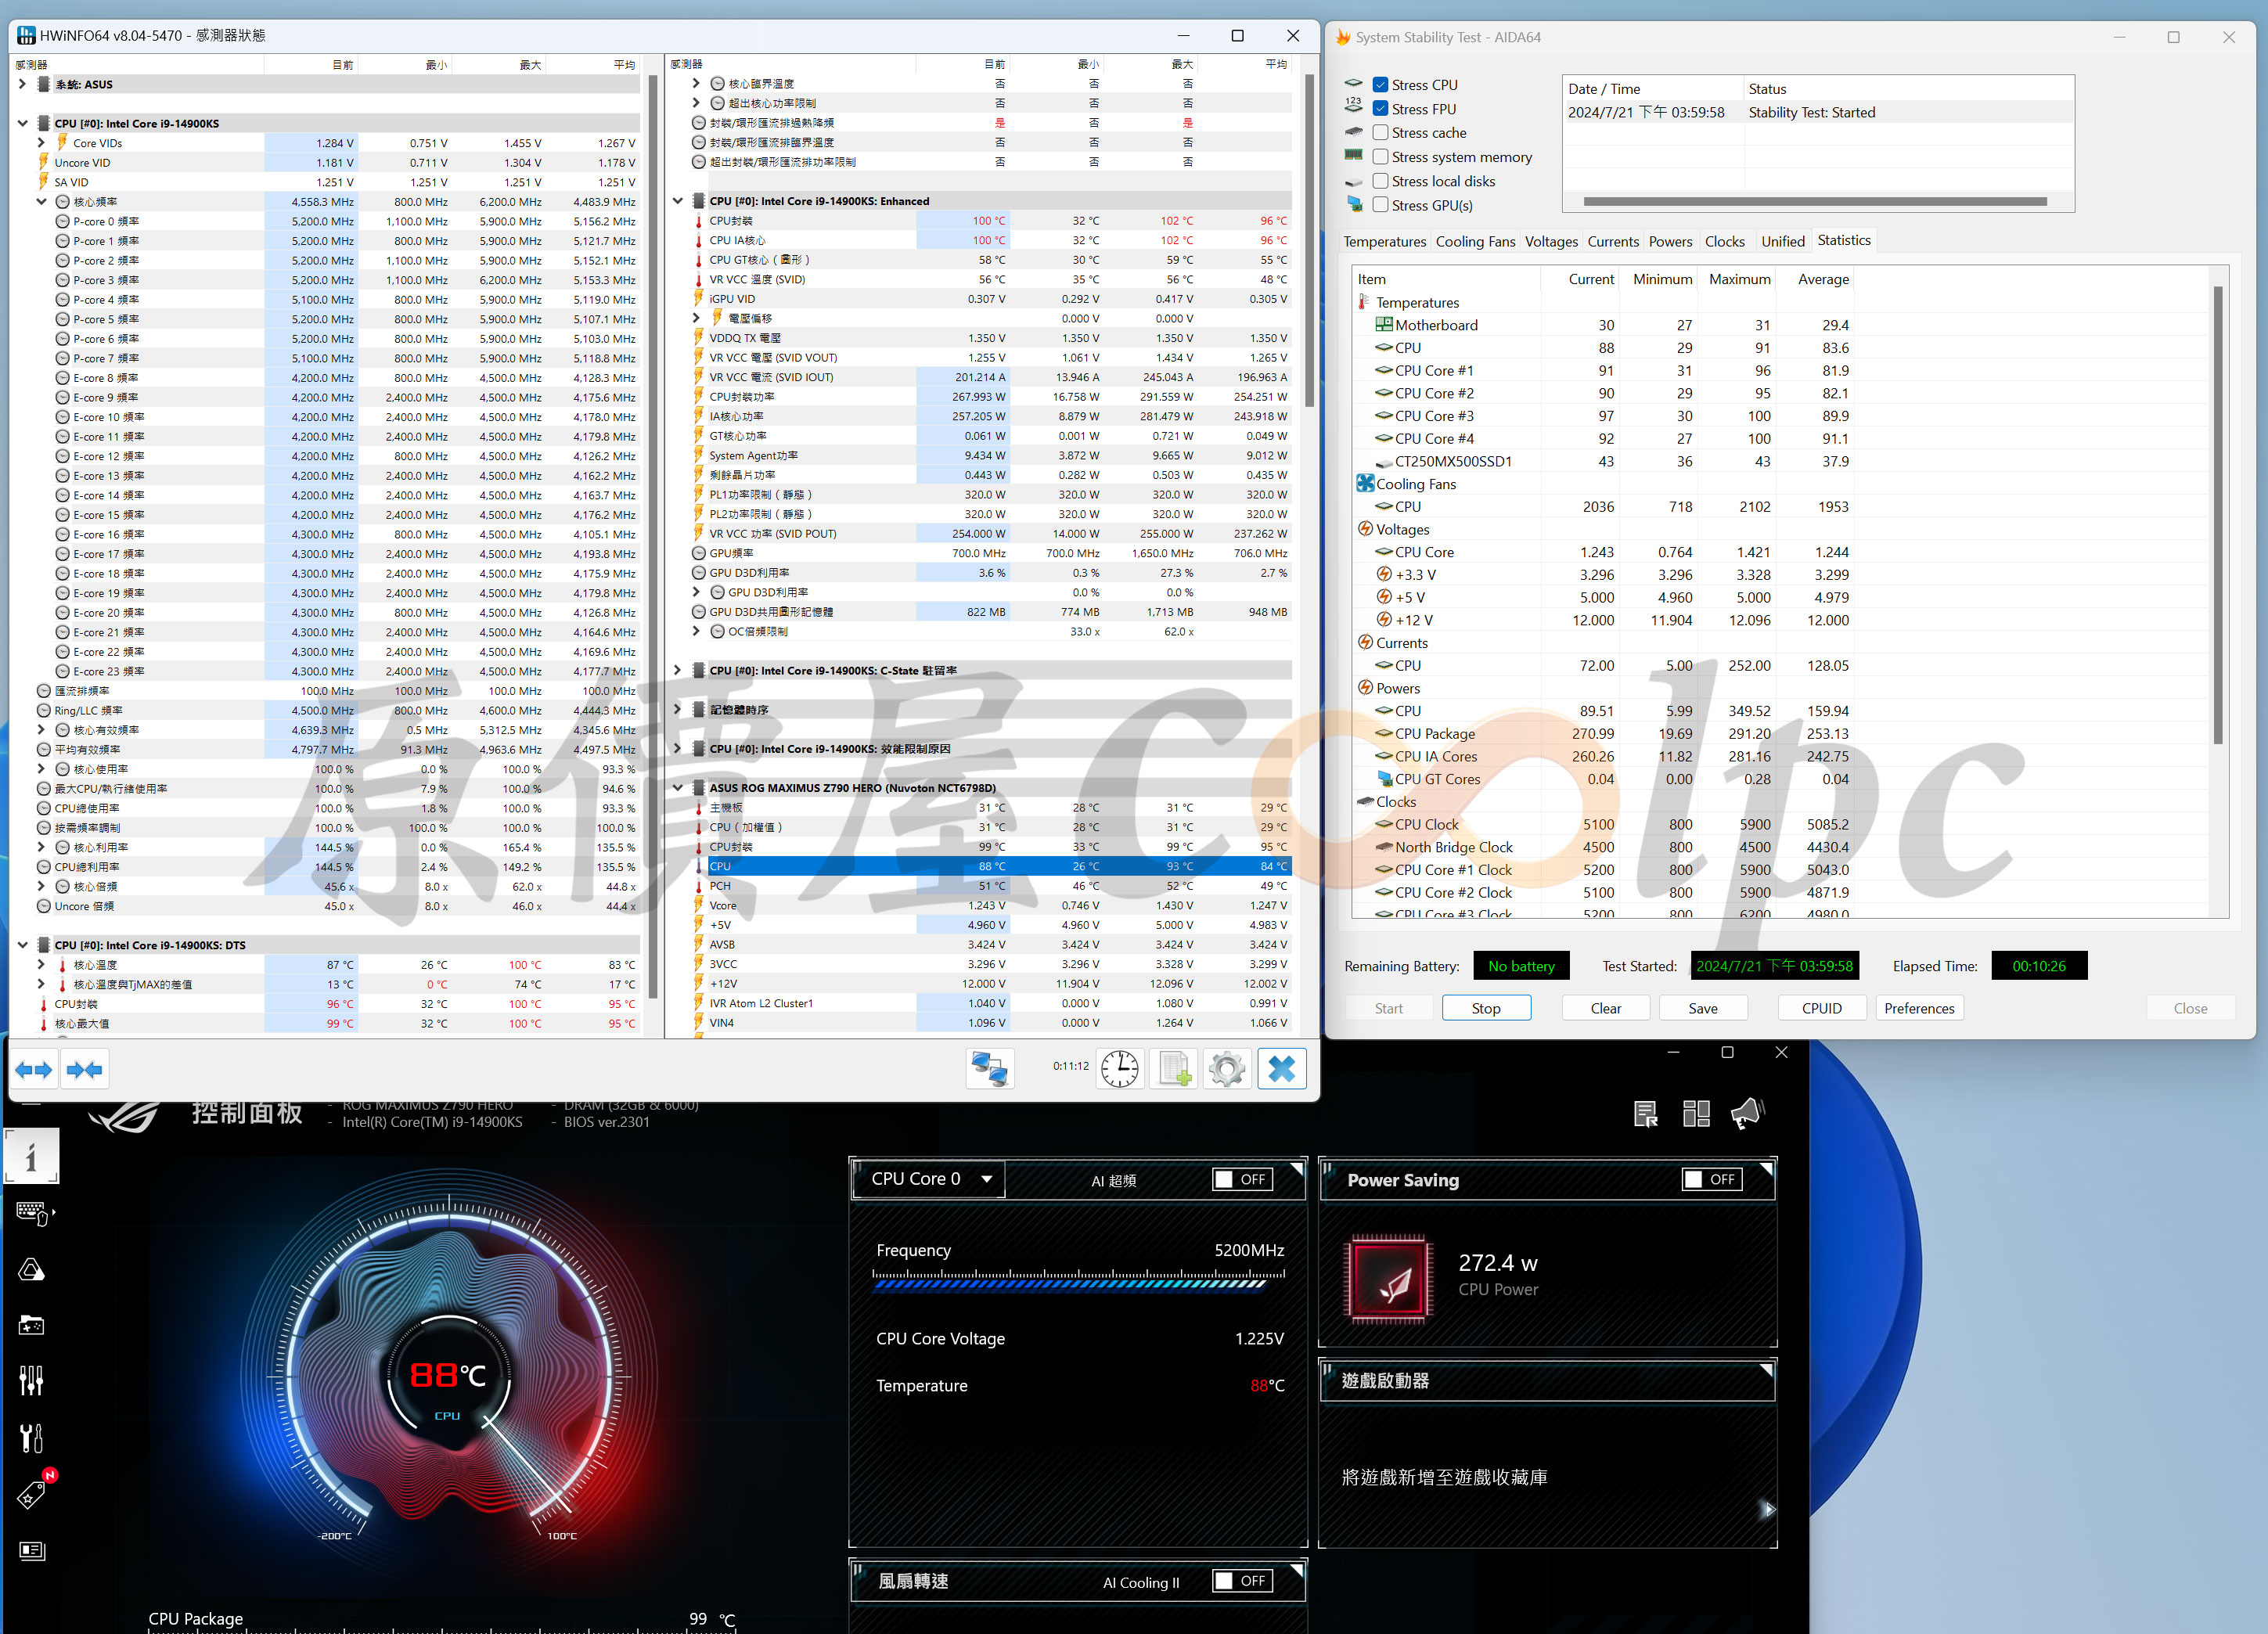
Task: Check Stress local disks checkbox
Action: click(x=1380, y=181)
